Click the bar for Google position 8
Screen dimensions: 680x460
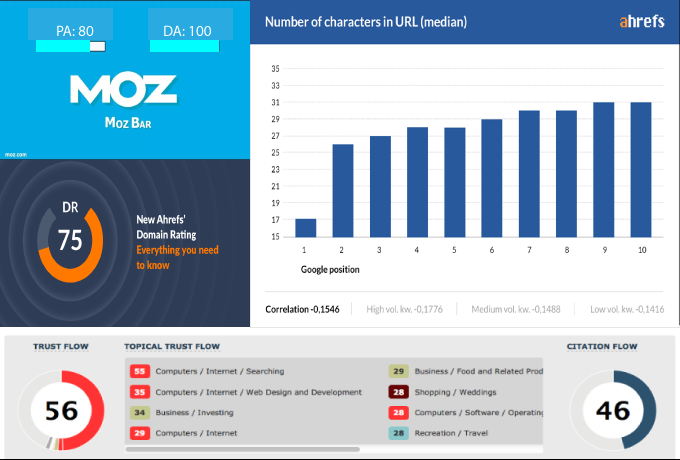[566, 174]
